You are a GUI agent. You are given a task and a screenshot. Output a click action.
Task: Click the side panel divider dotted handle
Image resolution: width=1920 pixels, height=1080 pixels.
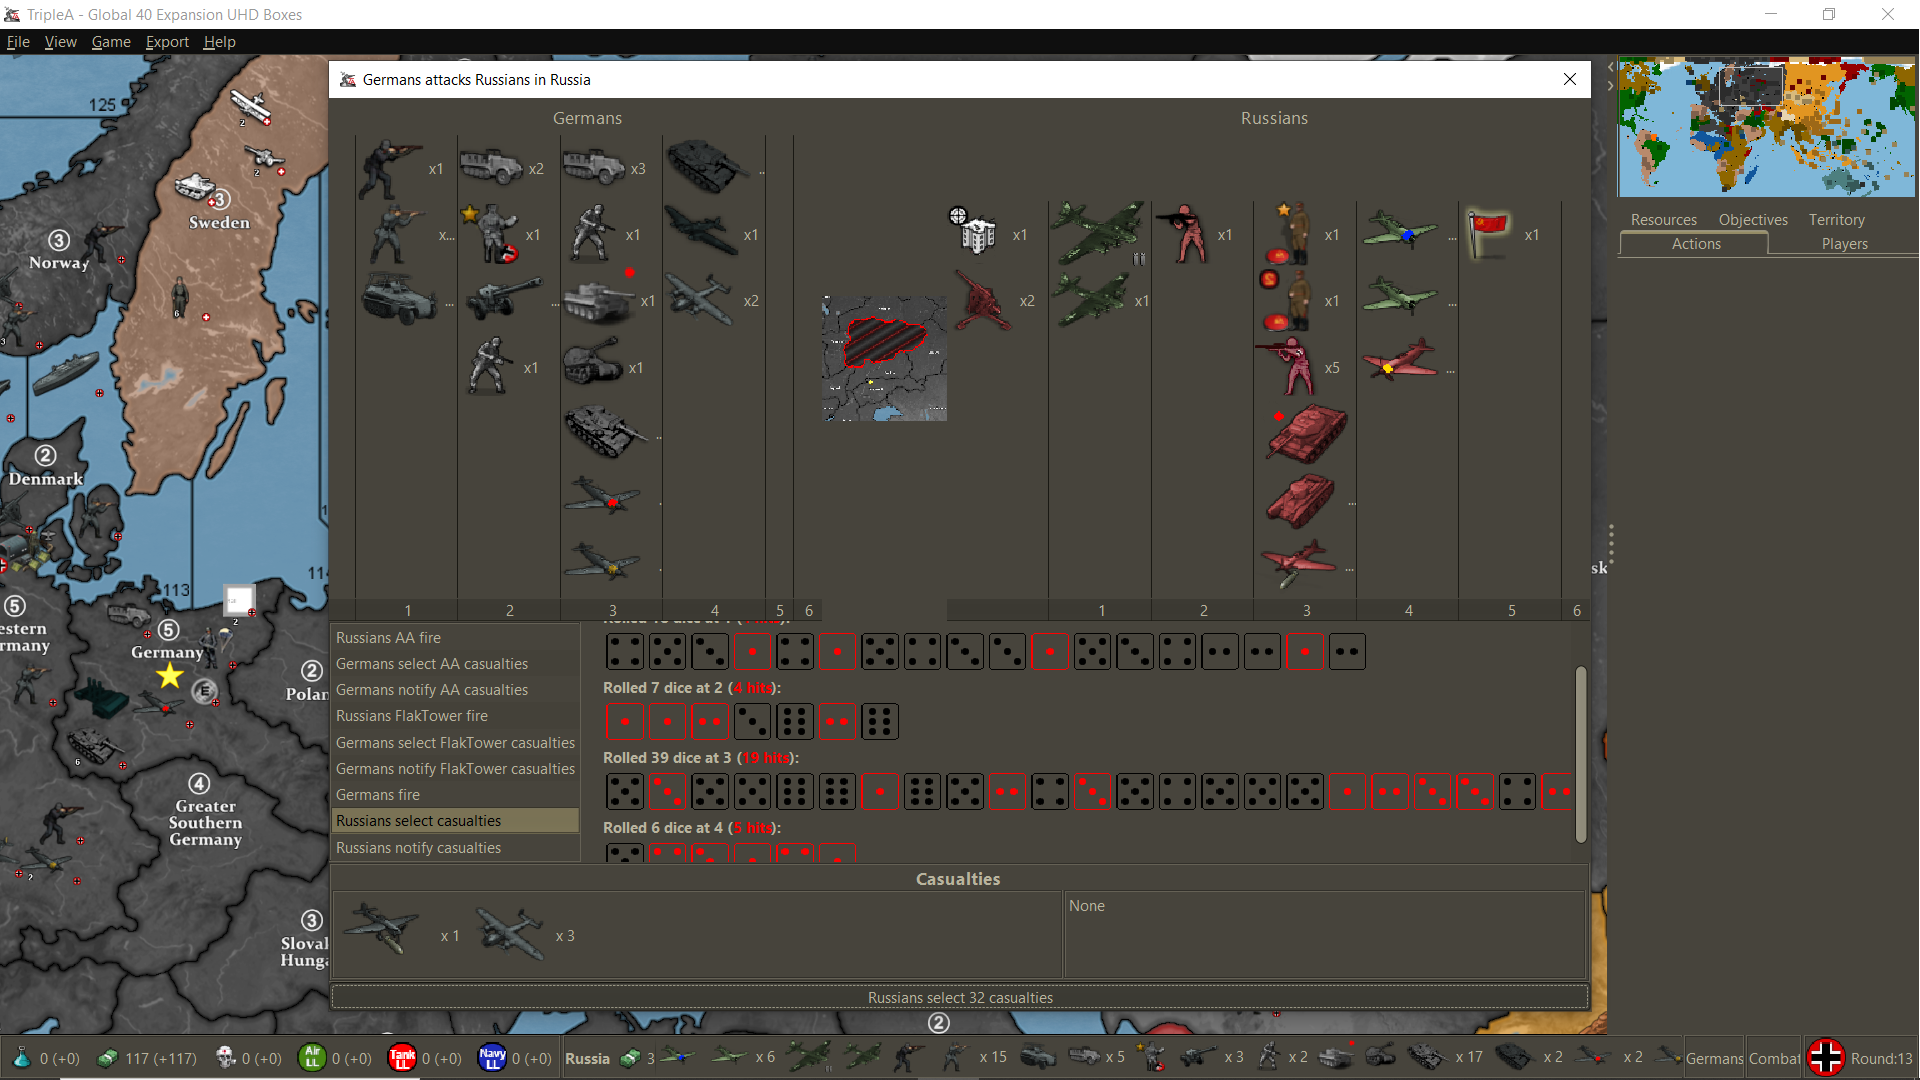pyautogui.click(x=1611, y=544)
